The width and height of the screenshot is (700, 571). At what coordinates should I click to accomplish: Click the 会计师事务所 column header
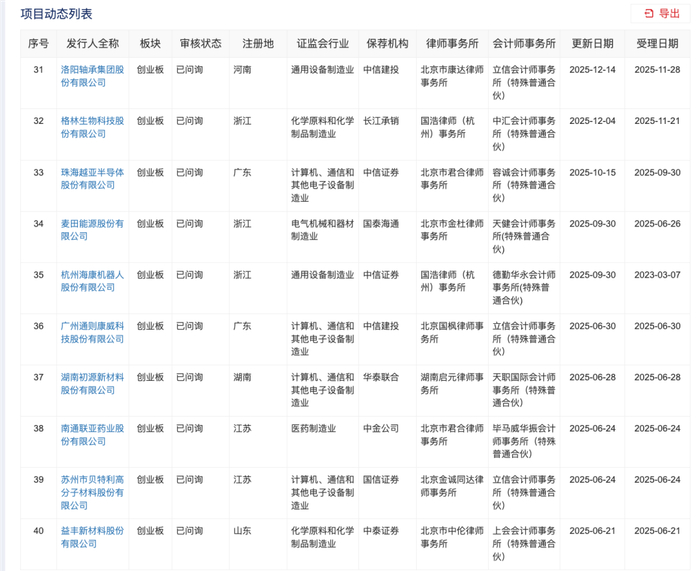click(x=524, y=43)
